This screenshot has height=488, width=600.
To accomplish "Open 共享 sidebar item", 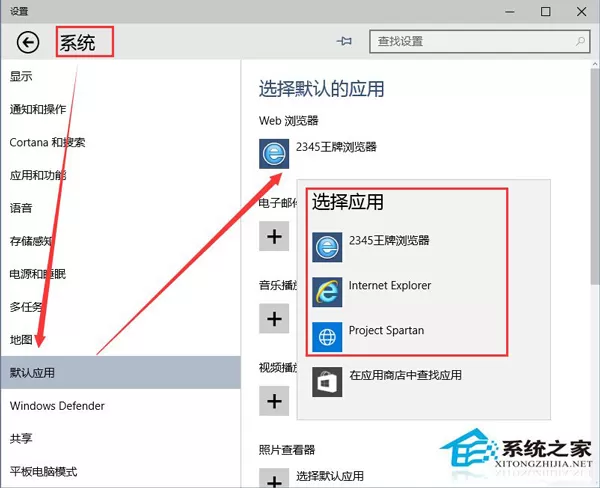I will [21, 438].
